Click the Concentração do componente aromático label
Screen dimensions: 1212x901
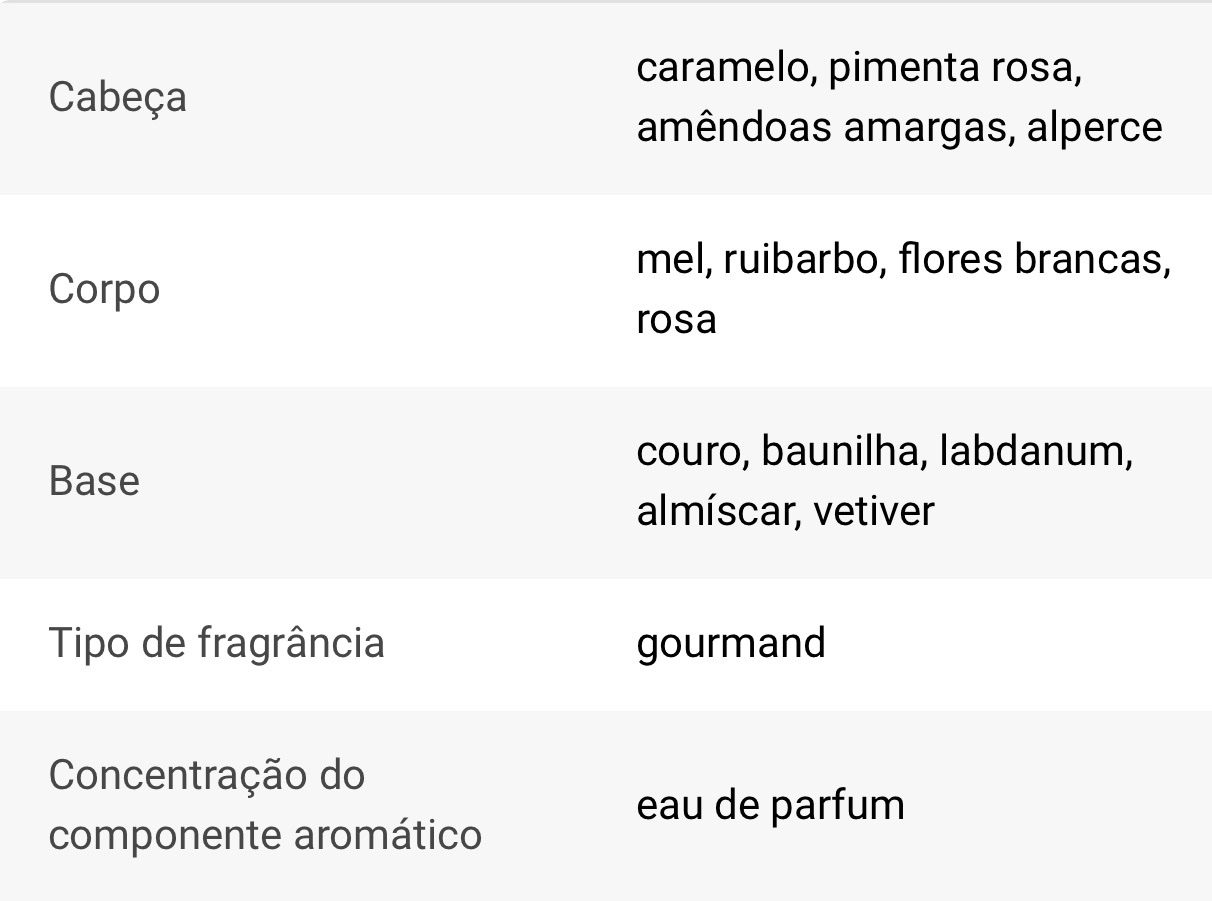point(264,805)
